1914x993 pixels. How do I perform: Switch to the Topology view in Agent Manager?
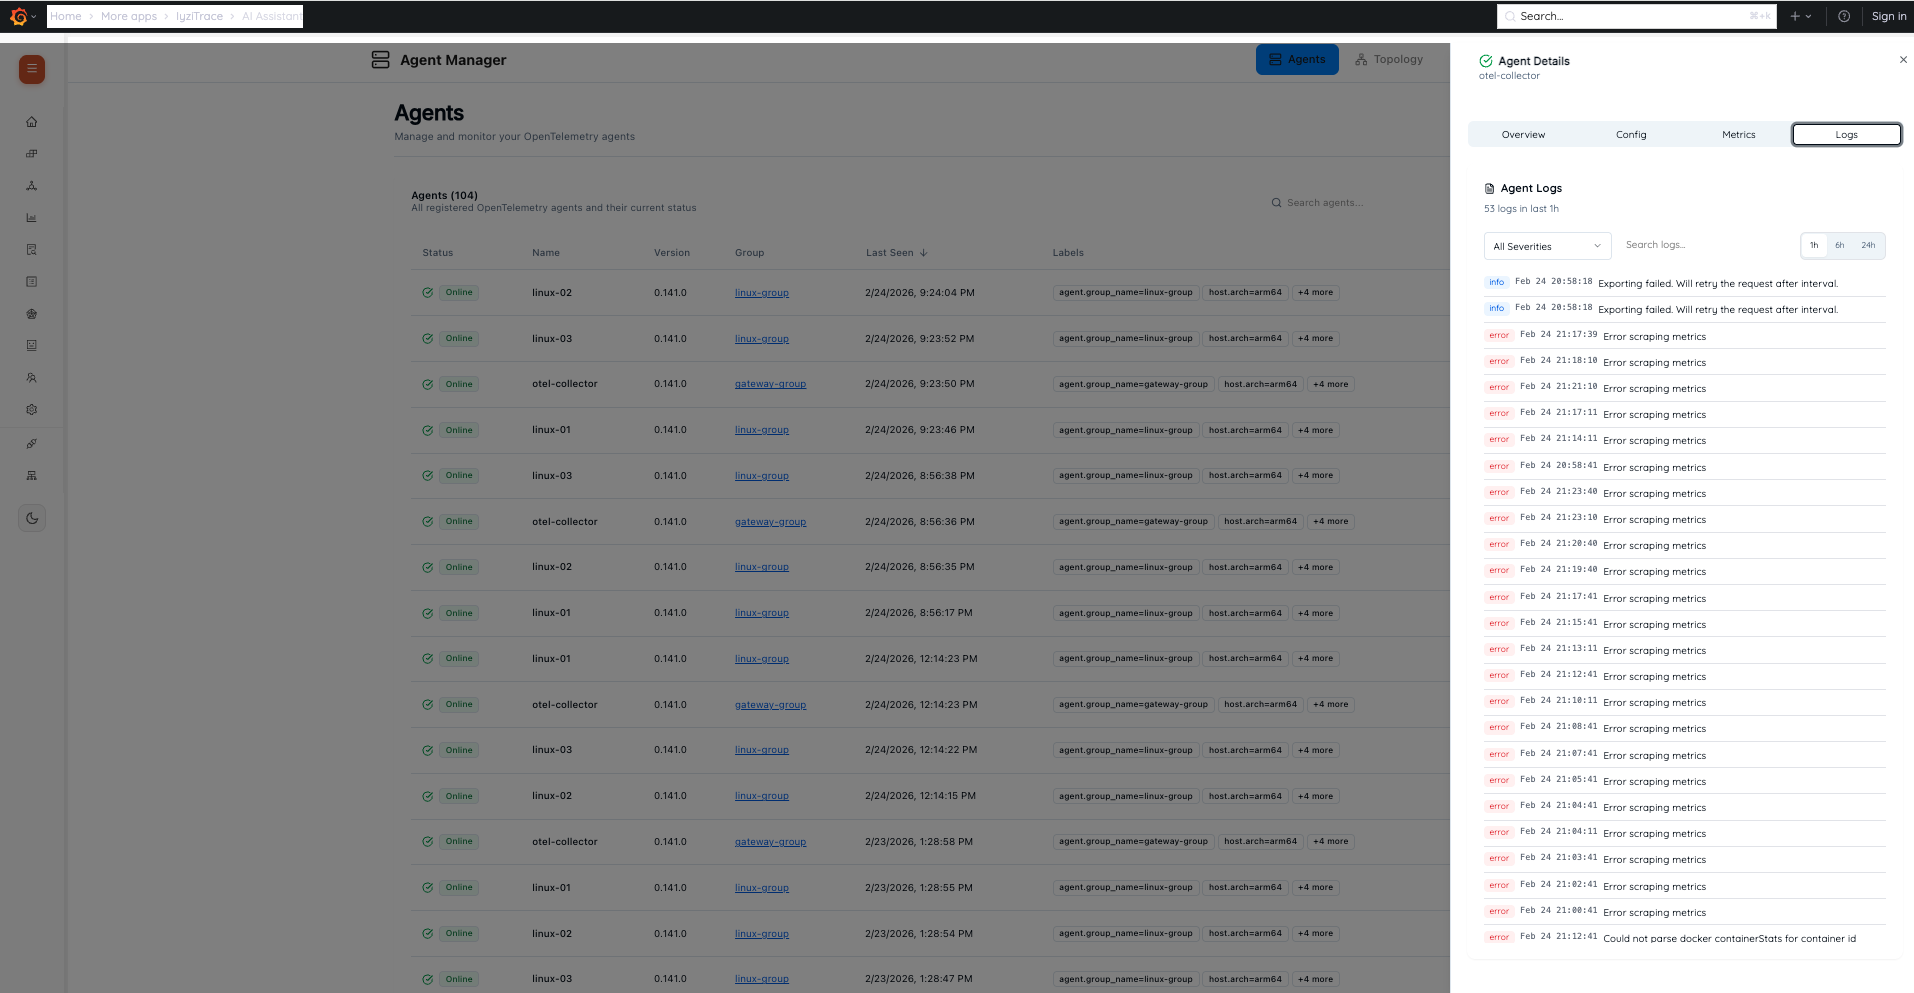[x=1388, y=59]
